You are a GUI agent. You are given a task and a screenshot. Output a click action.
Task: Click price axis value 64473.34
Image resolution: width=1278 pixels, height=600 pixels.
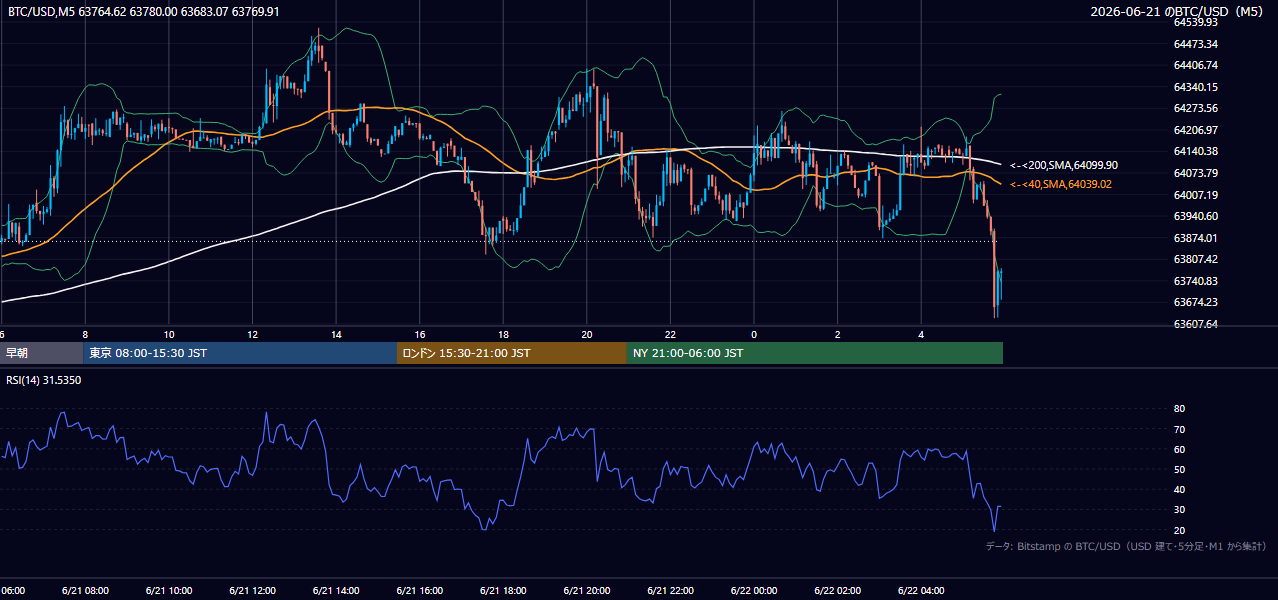[x=1196, y=44]
